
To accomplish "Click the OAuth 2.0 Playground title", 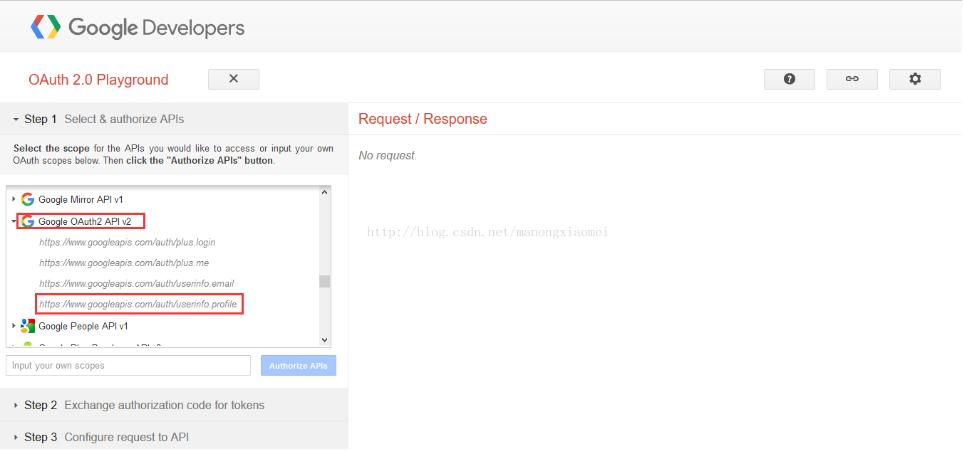I will (98, 80).
